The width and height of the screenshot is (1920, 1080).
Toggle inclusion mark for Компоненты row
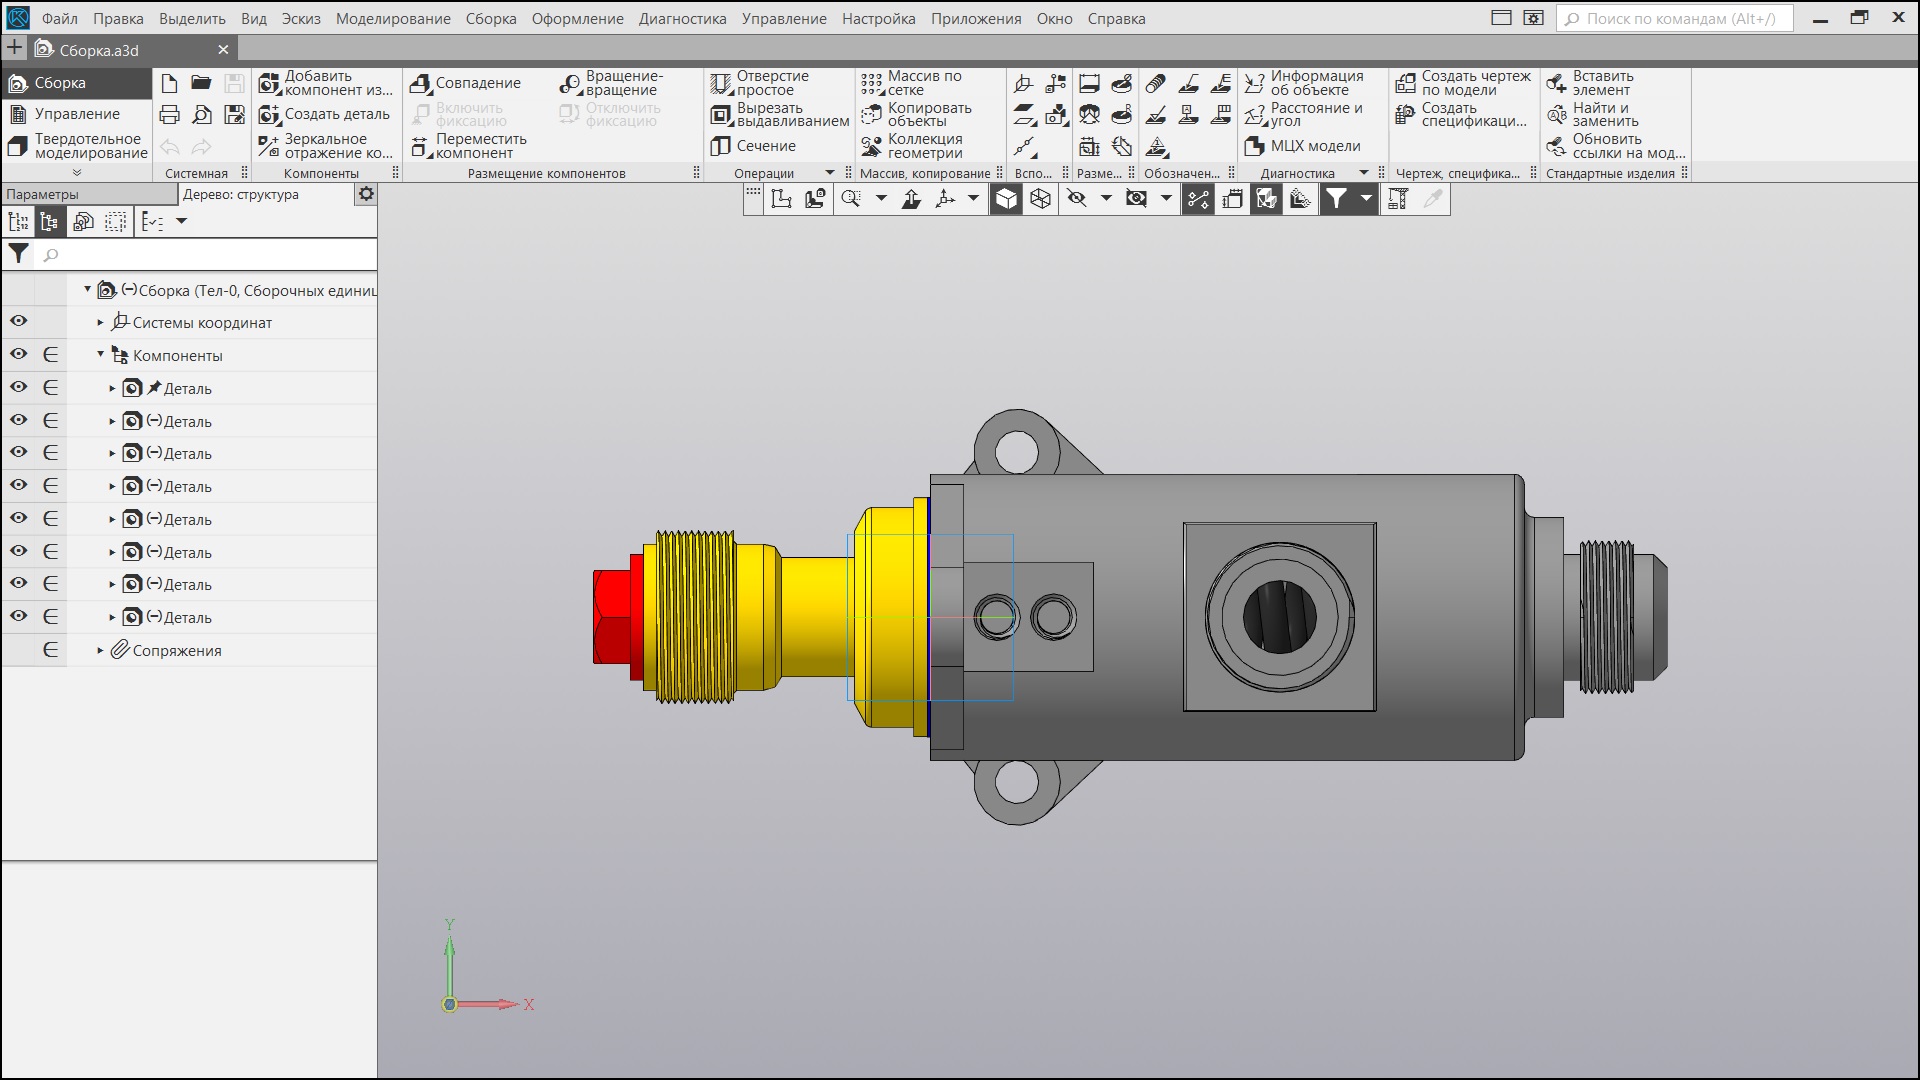pyautogui.click(x=50, y=354)
